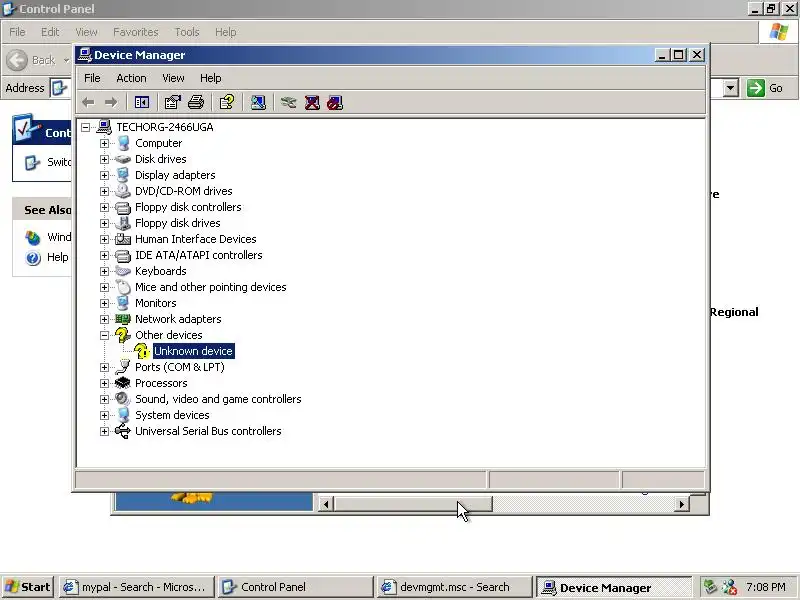Viewport: 800px width, 600px height.
Task: Collapse the TECHORG-2466UGA root node
Action: pos(86,127)
